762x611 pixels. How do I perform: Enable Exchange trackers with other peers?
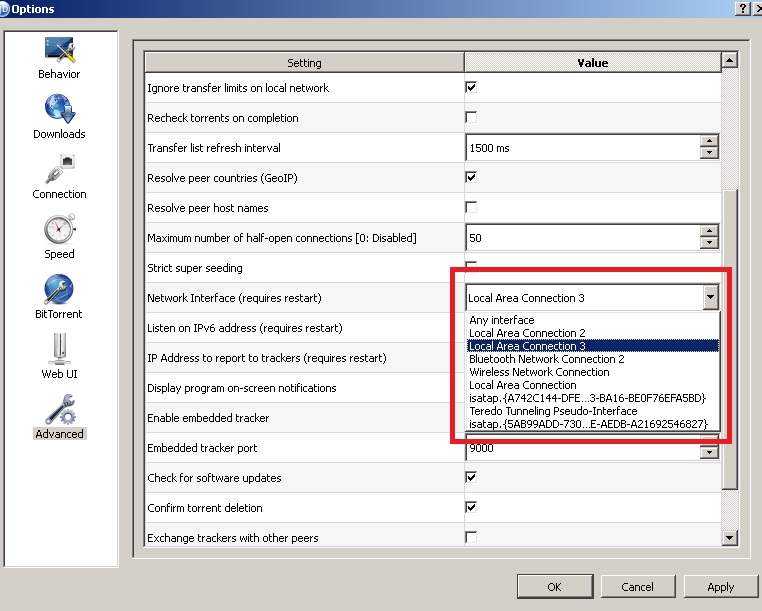tap(471, 537)
